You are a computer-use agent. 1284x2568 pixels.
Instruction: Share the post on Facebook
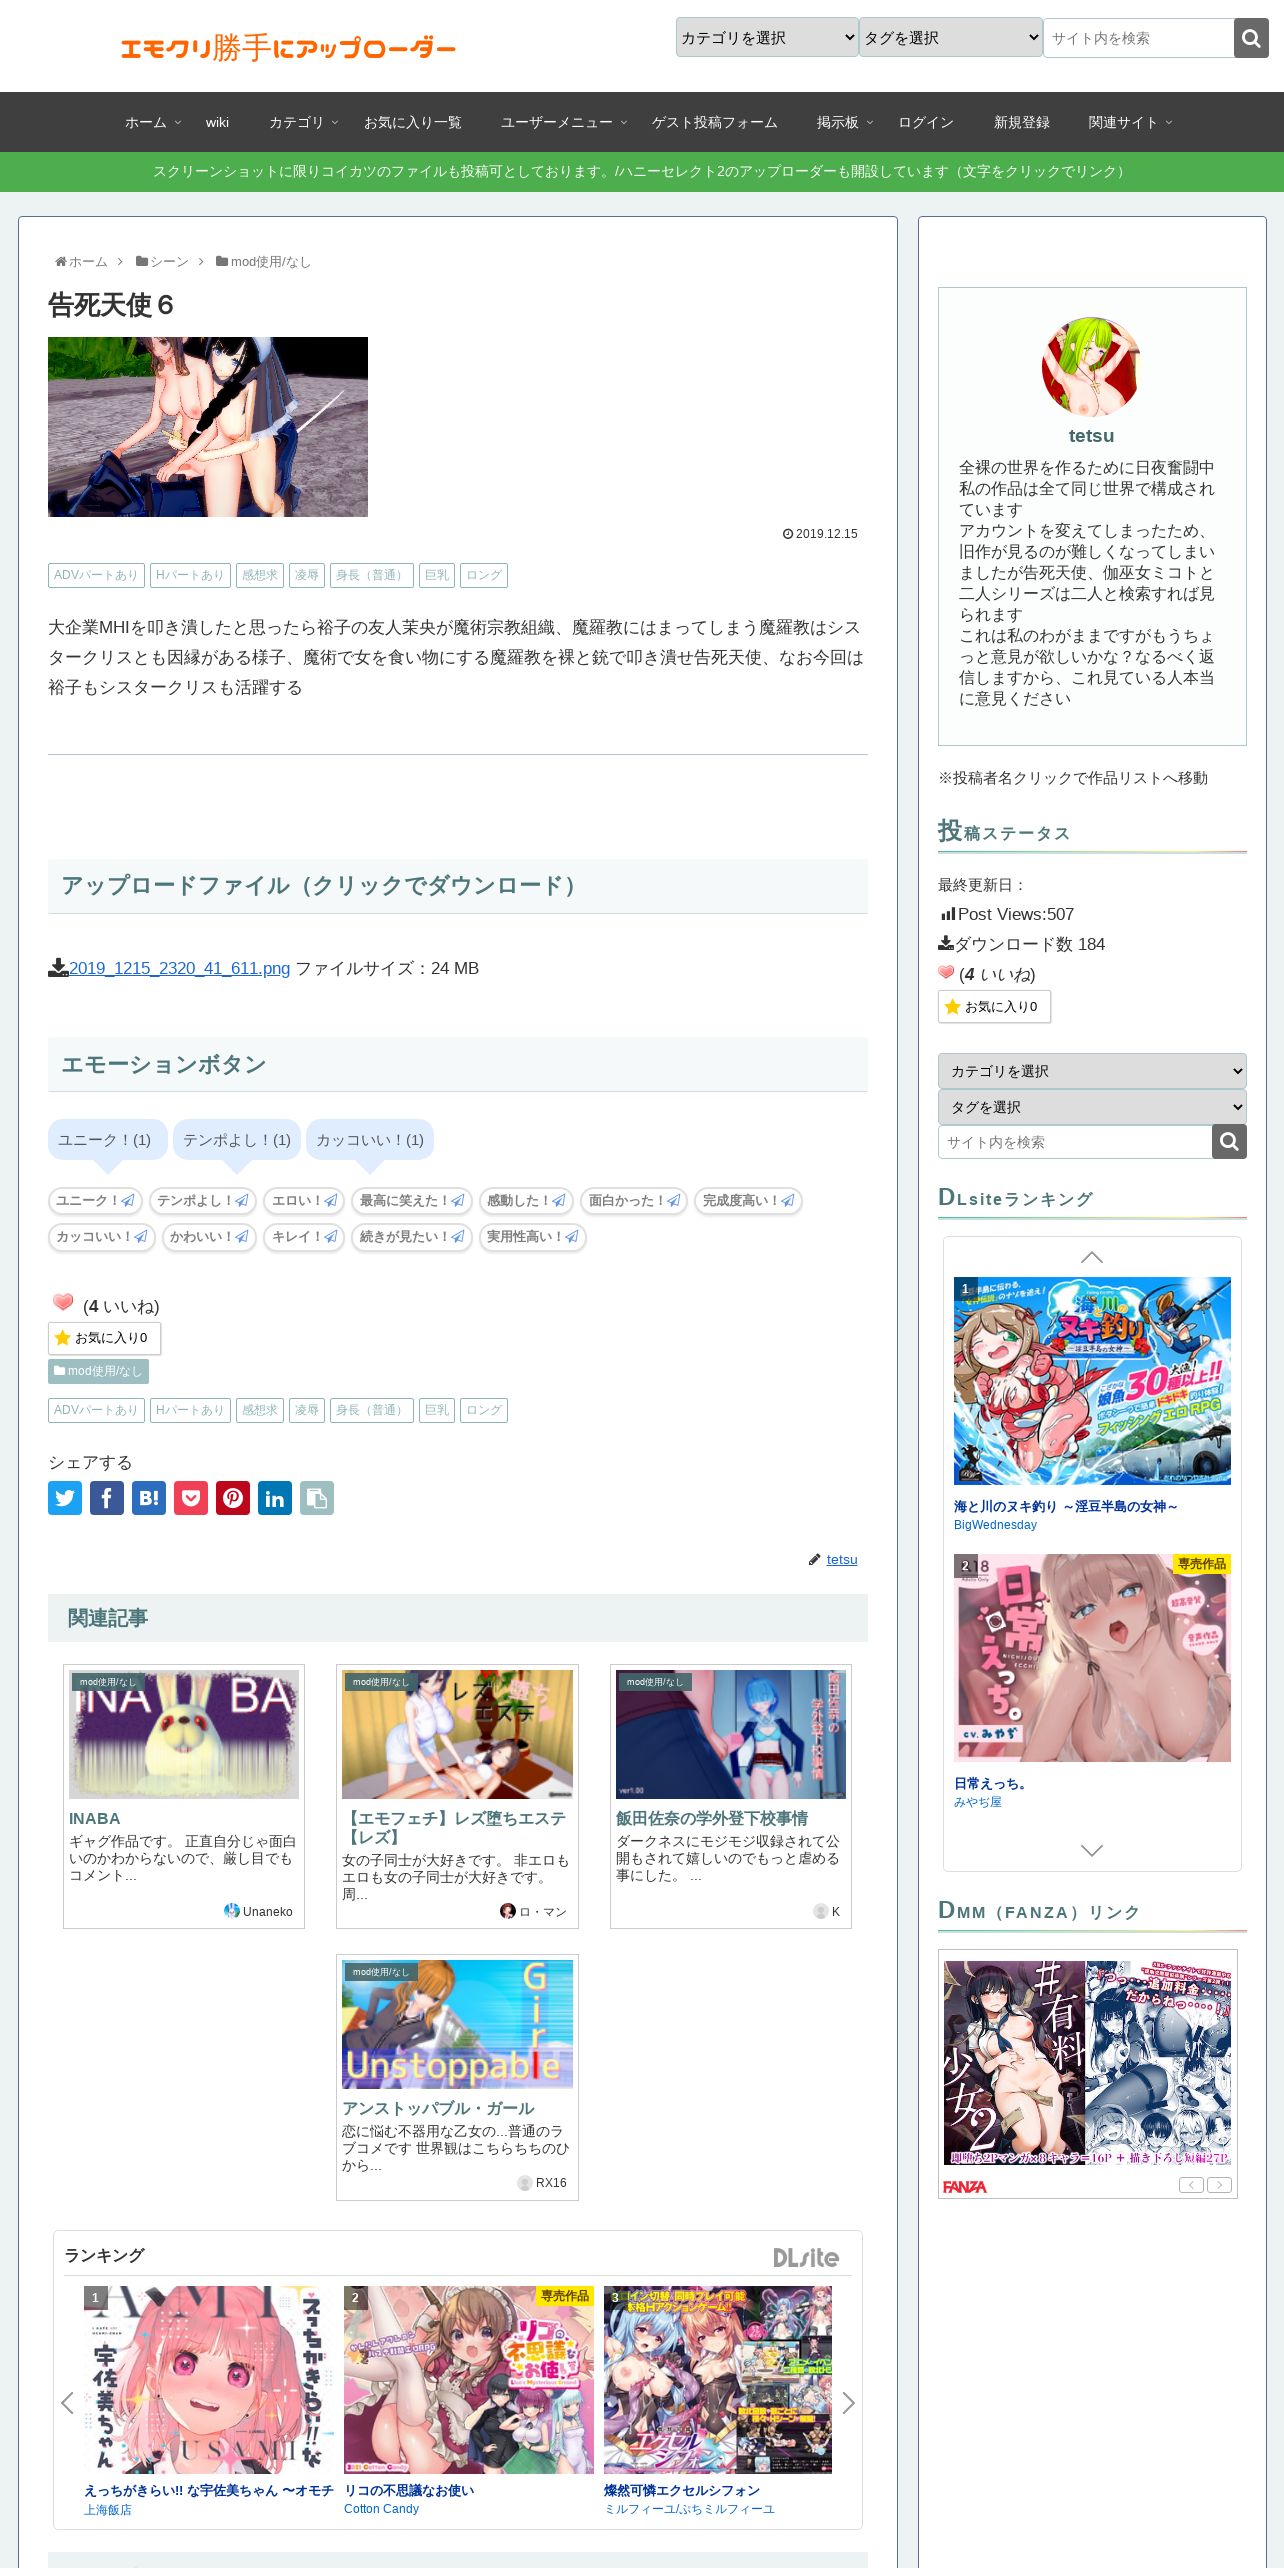[x=107, y=1498]
